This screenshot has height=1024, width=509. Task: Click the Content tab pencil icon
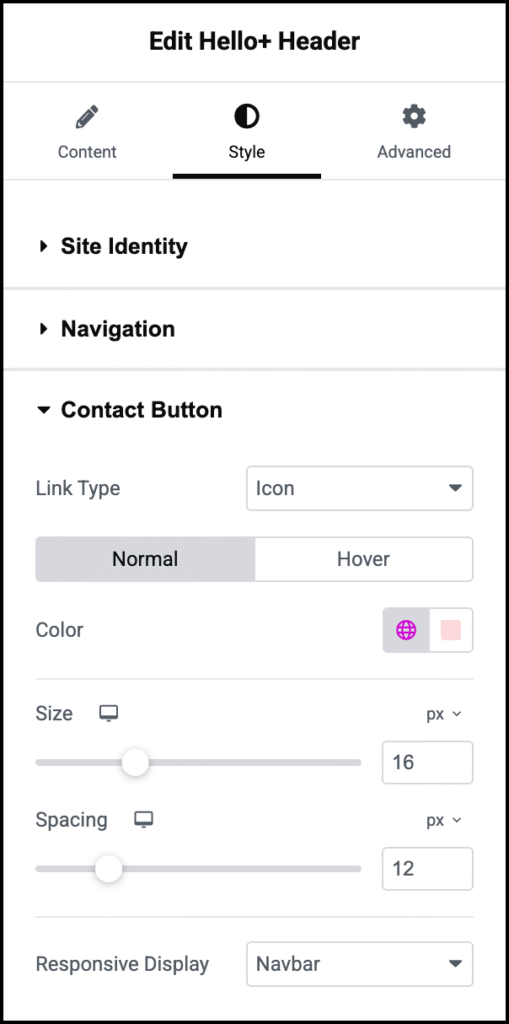pyautogui.click(x=87, y=117)
